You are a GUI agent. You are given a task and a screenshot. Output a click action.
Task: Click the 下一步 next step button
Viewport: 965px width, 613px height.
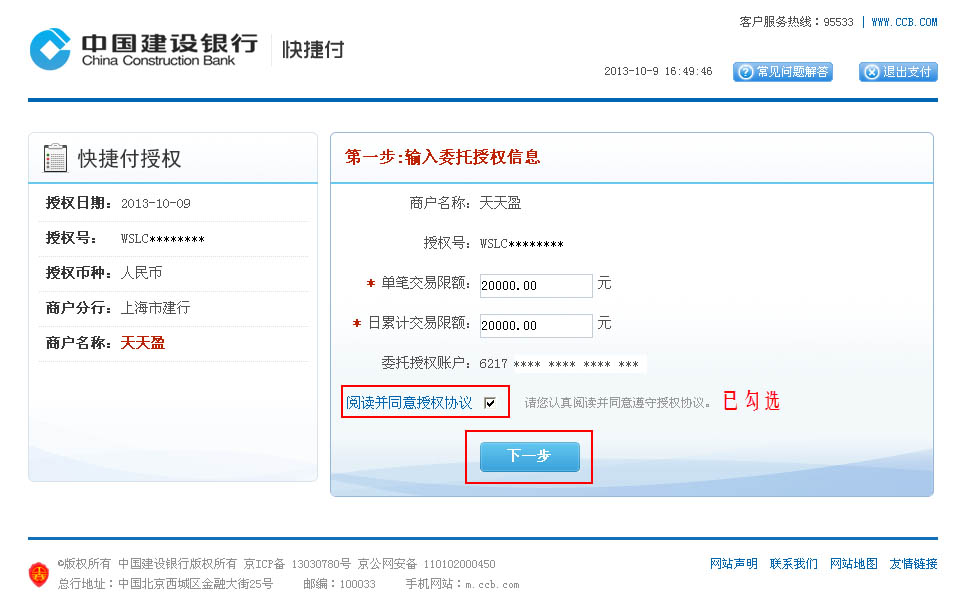coord(529,456)
